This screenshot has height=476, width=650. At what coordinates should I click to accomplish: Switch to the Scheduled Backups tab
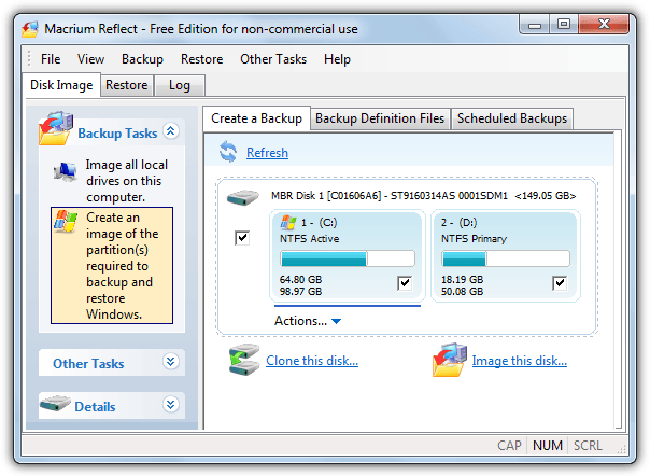pos(512,118)
